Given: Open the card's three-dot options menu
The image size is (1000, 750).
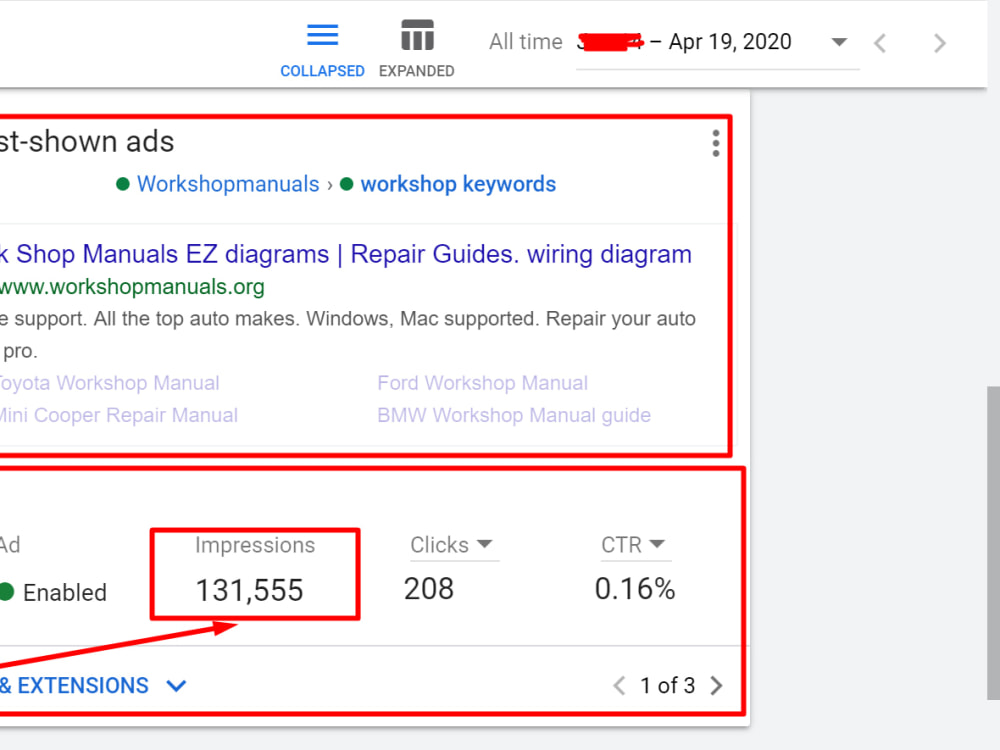Looking at the screenshot, I should tap(716, 143).
